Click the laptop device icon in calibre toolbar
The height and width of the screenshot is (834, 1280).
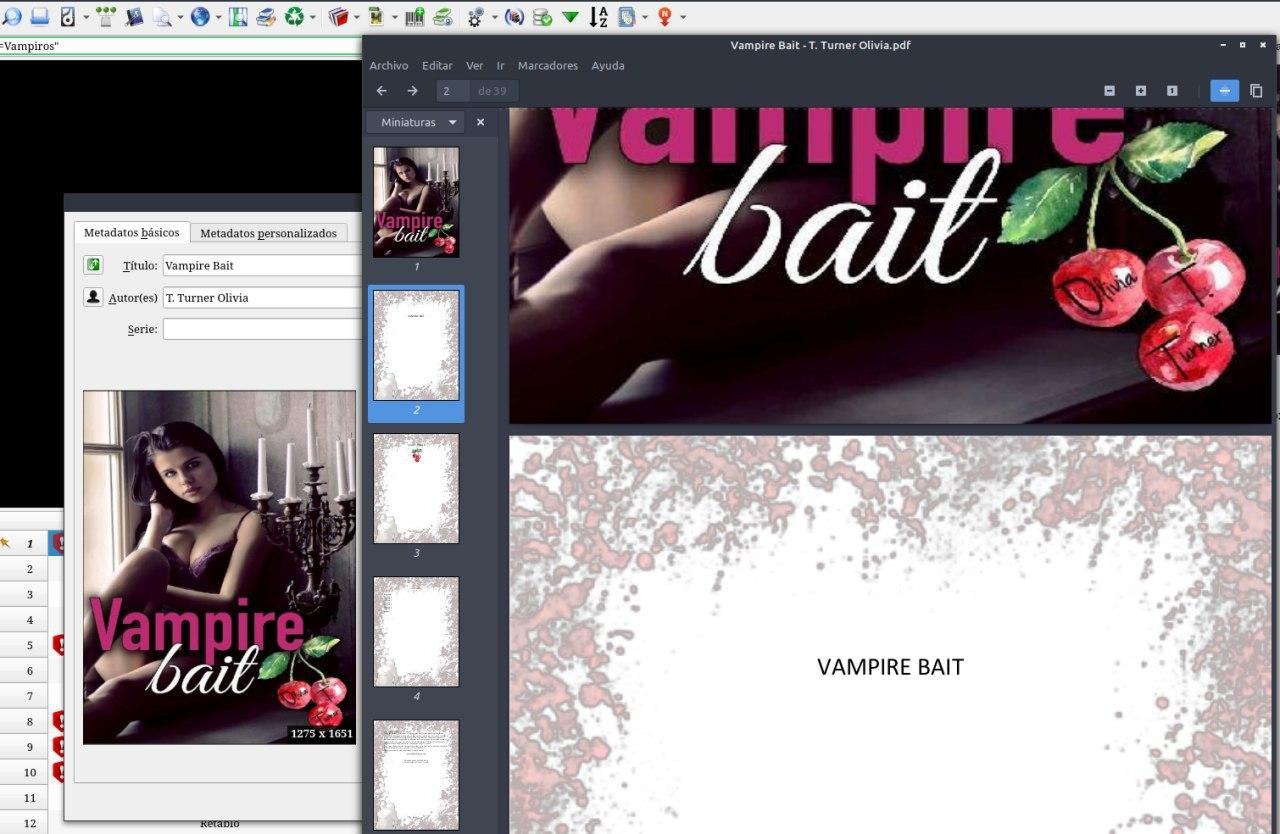click(39, 16)
